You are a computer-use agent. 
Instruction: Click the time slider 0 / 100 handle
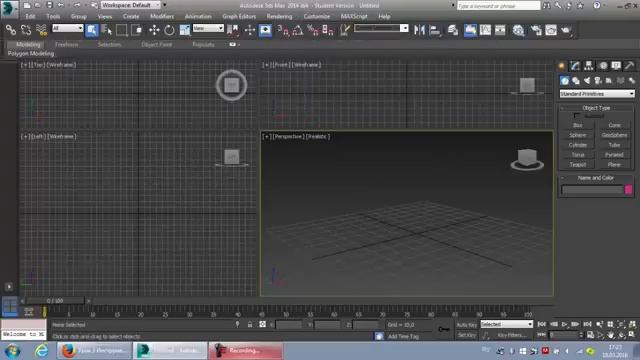pyautogui.click(x=55, y=301)
